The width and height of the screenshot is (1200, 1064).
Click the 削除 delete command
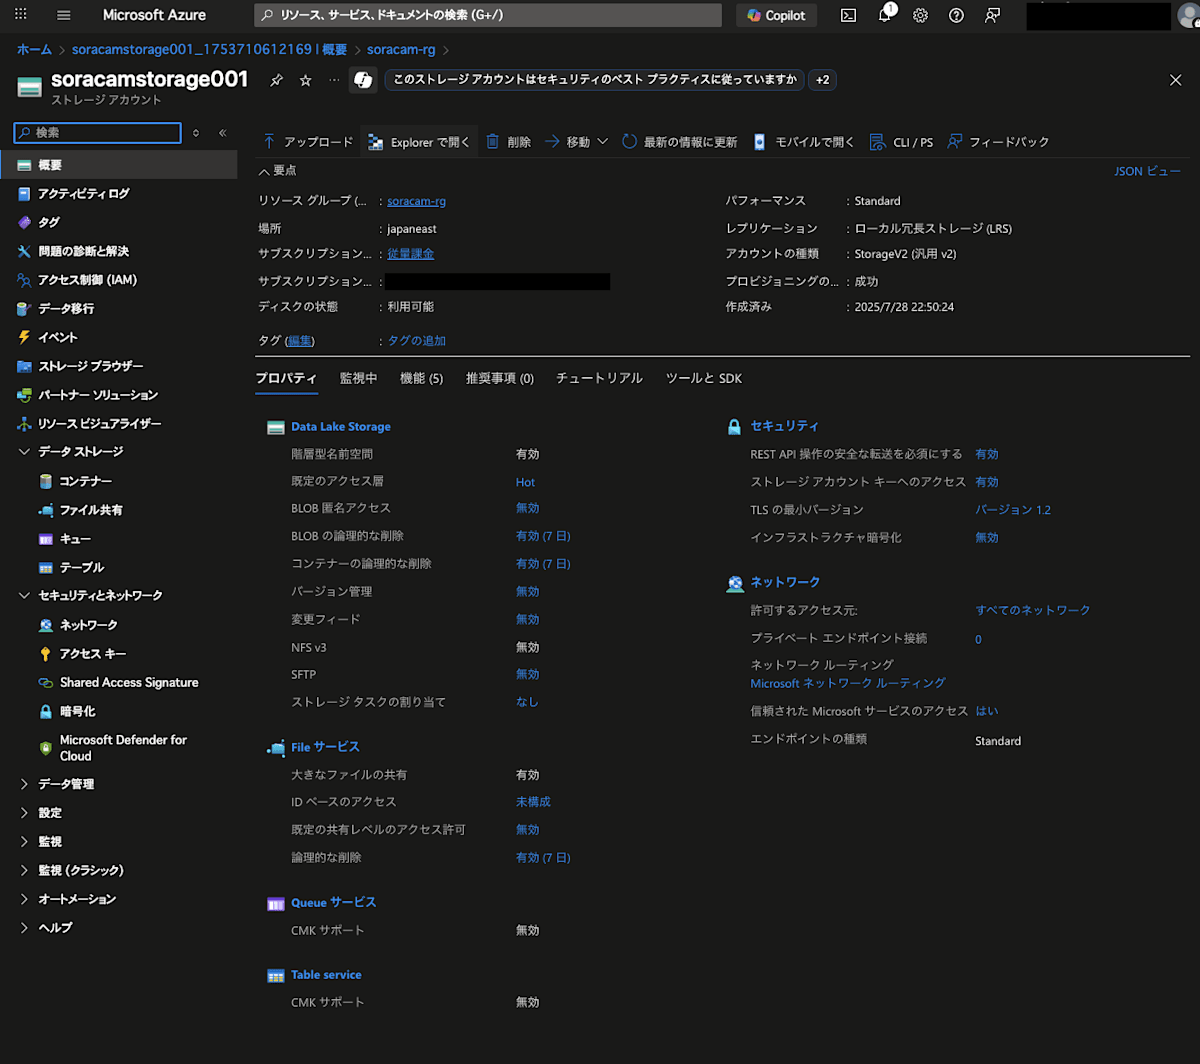(508, 142)
